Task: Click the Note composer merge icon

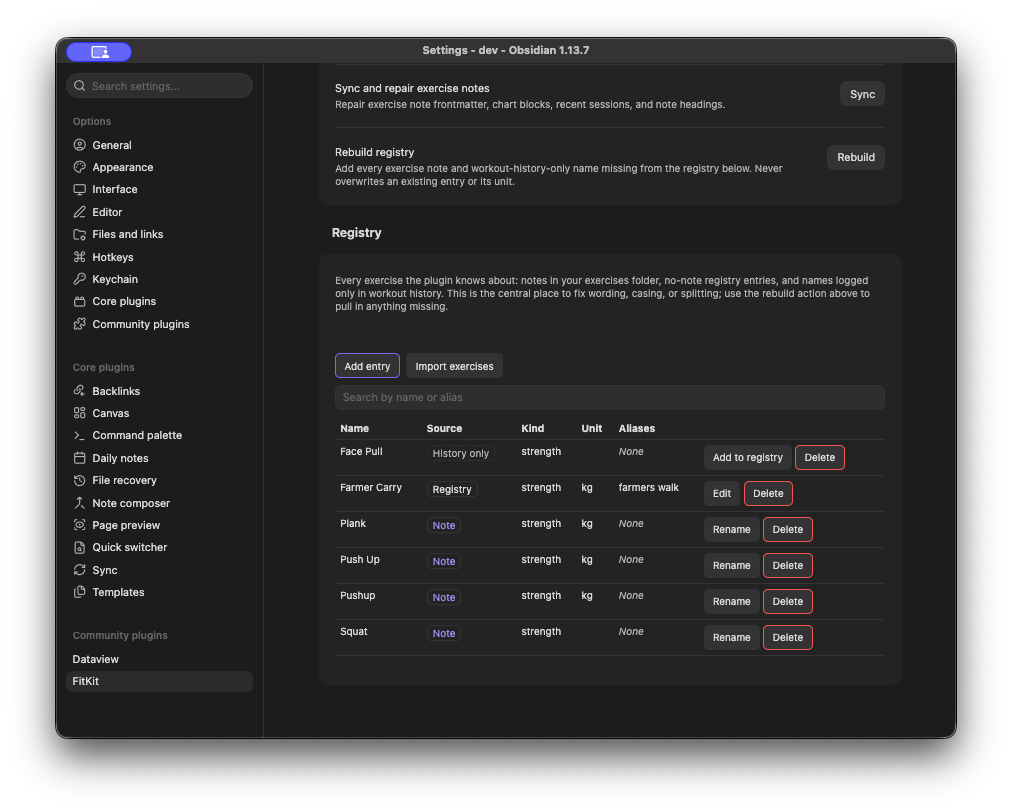Action: point(79,503)
